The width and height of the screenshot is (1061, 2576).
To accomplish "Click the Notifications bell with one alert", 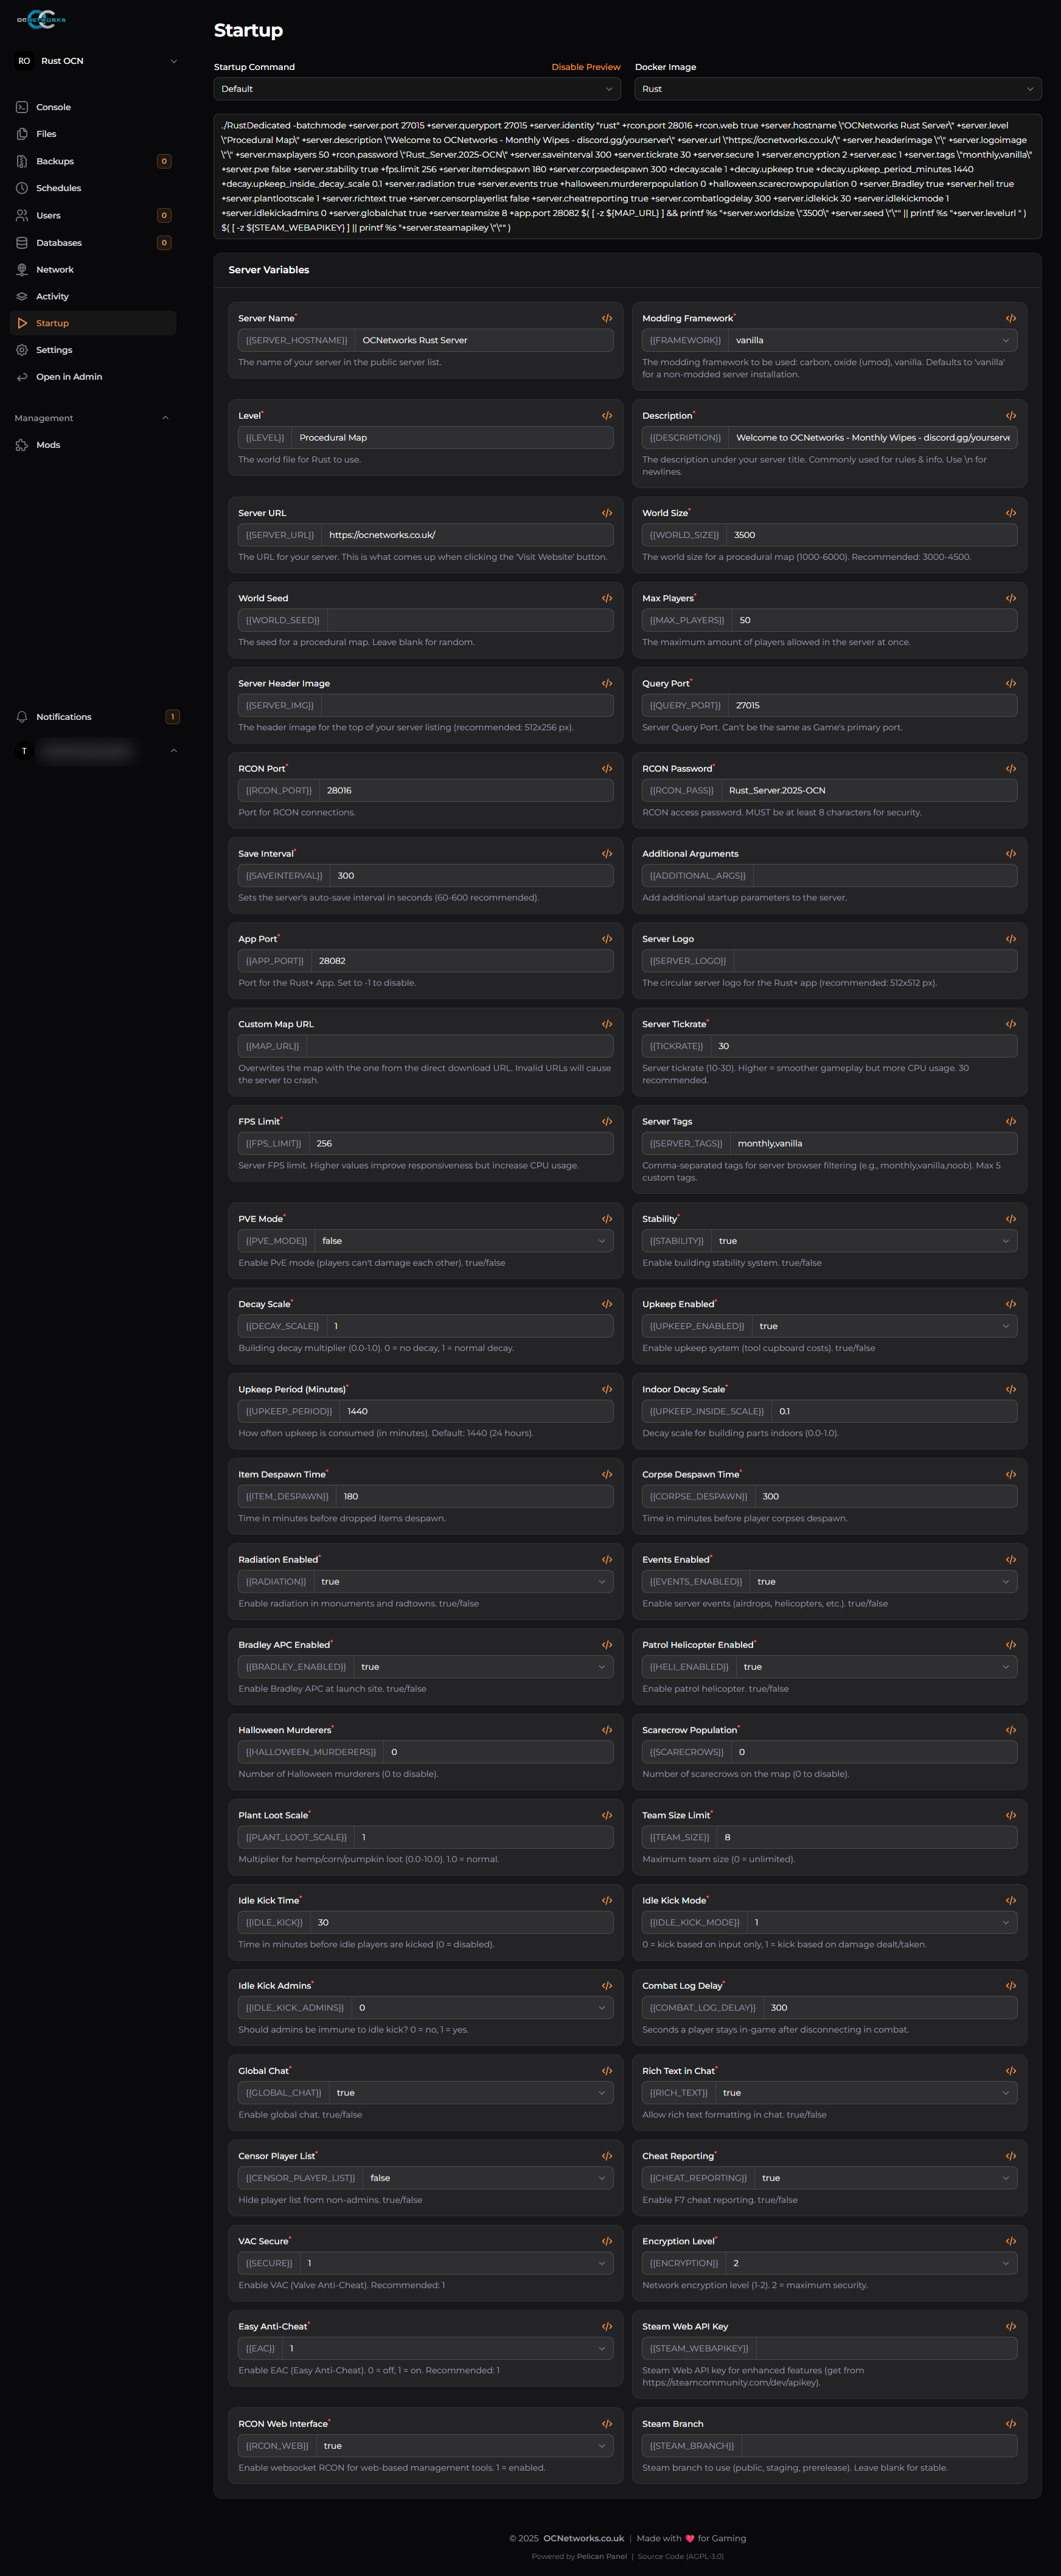I will coord(63,716).
